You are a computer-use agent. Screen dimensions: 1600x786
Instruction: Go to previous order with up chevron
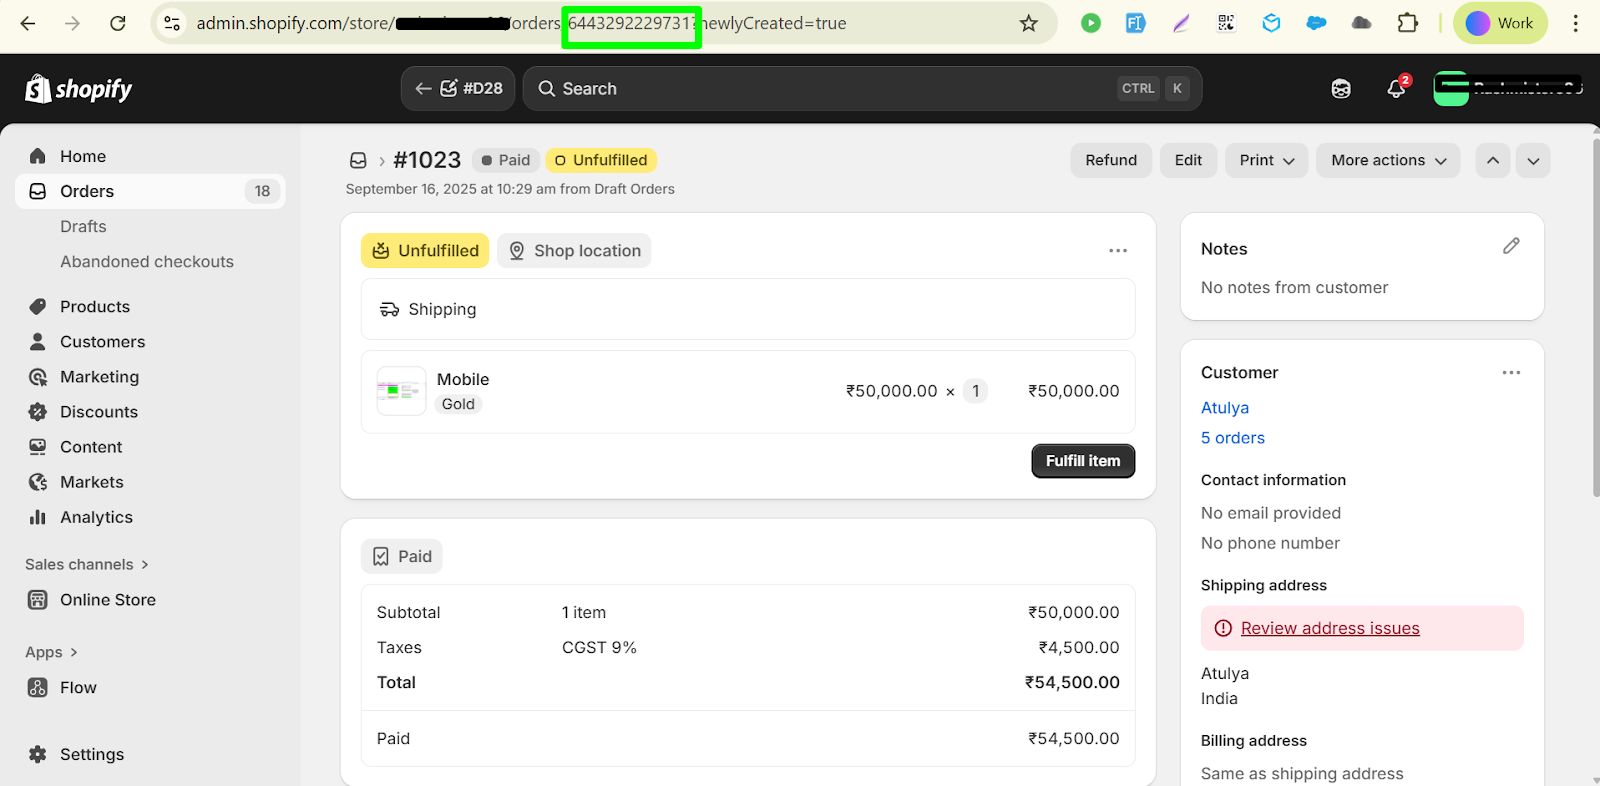(x=1493, y=160)
